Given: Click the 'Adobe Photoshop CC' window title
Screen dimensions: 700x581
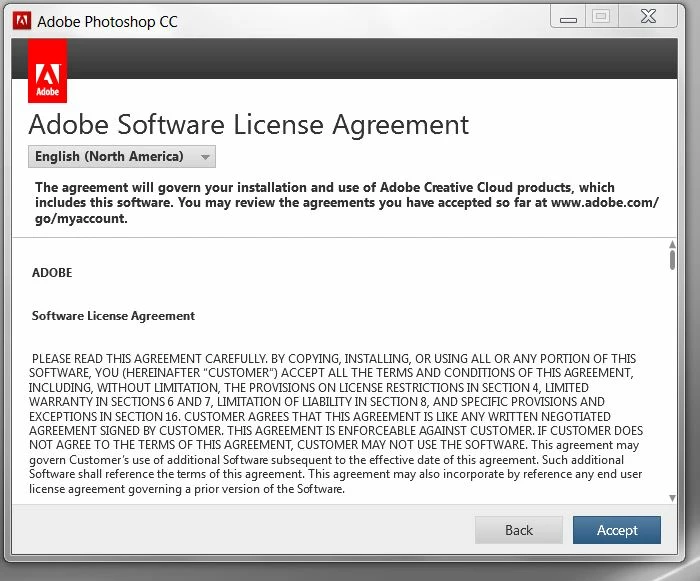Looking at the screenshot, I should [x=107, y=21].
